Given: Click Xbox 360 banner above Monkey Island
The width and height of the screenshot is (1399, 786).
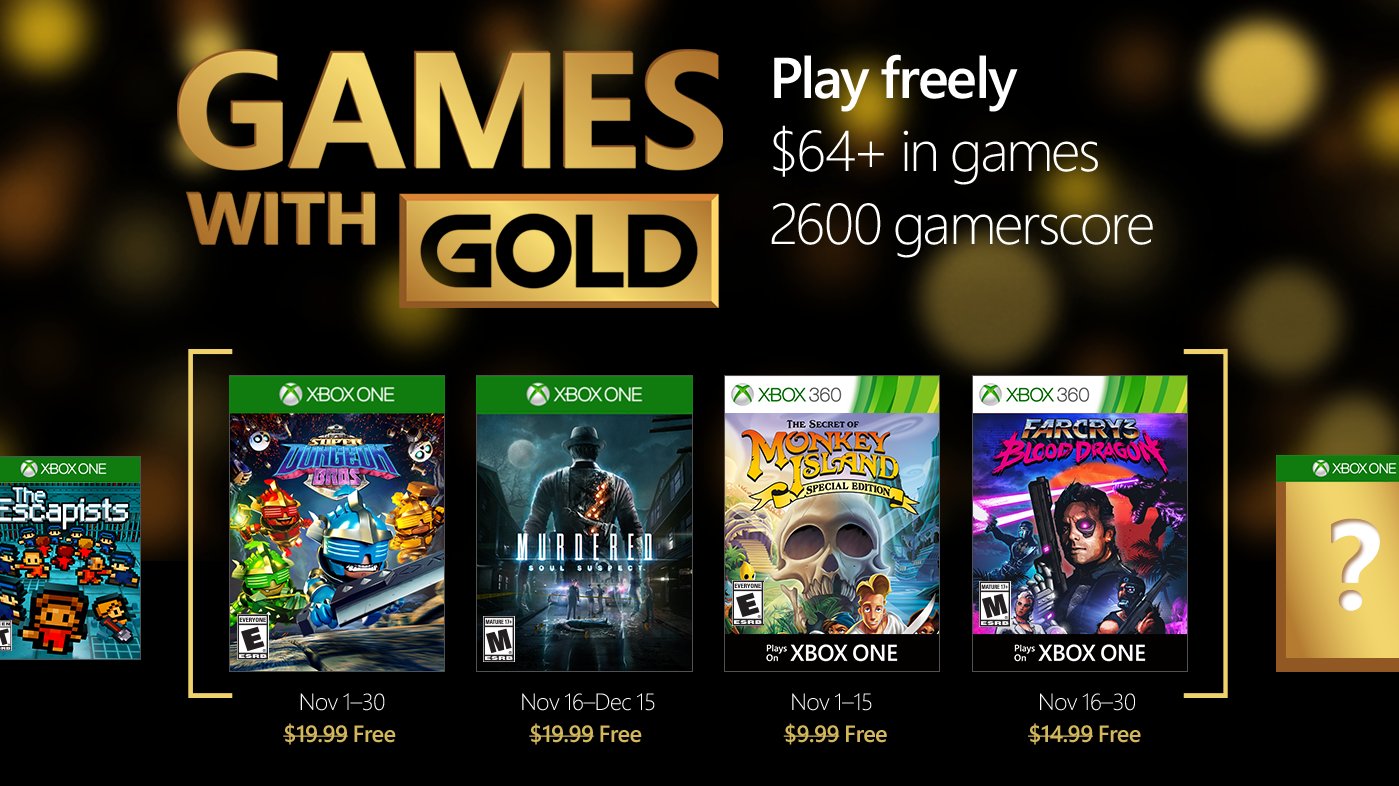Looking at the screenshot, I should [831, 394].
